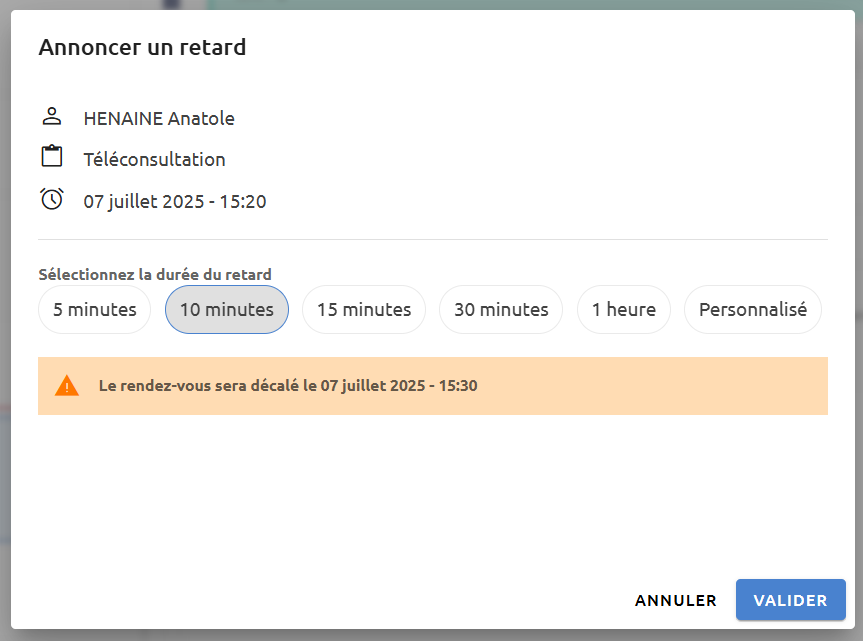Screen dimensions: 863x641
Task: Select the 5 minutes delay option
Action: point(95,309)
